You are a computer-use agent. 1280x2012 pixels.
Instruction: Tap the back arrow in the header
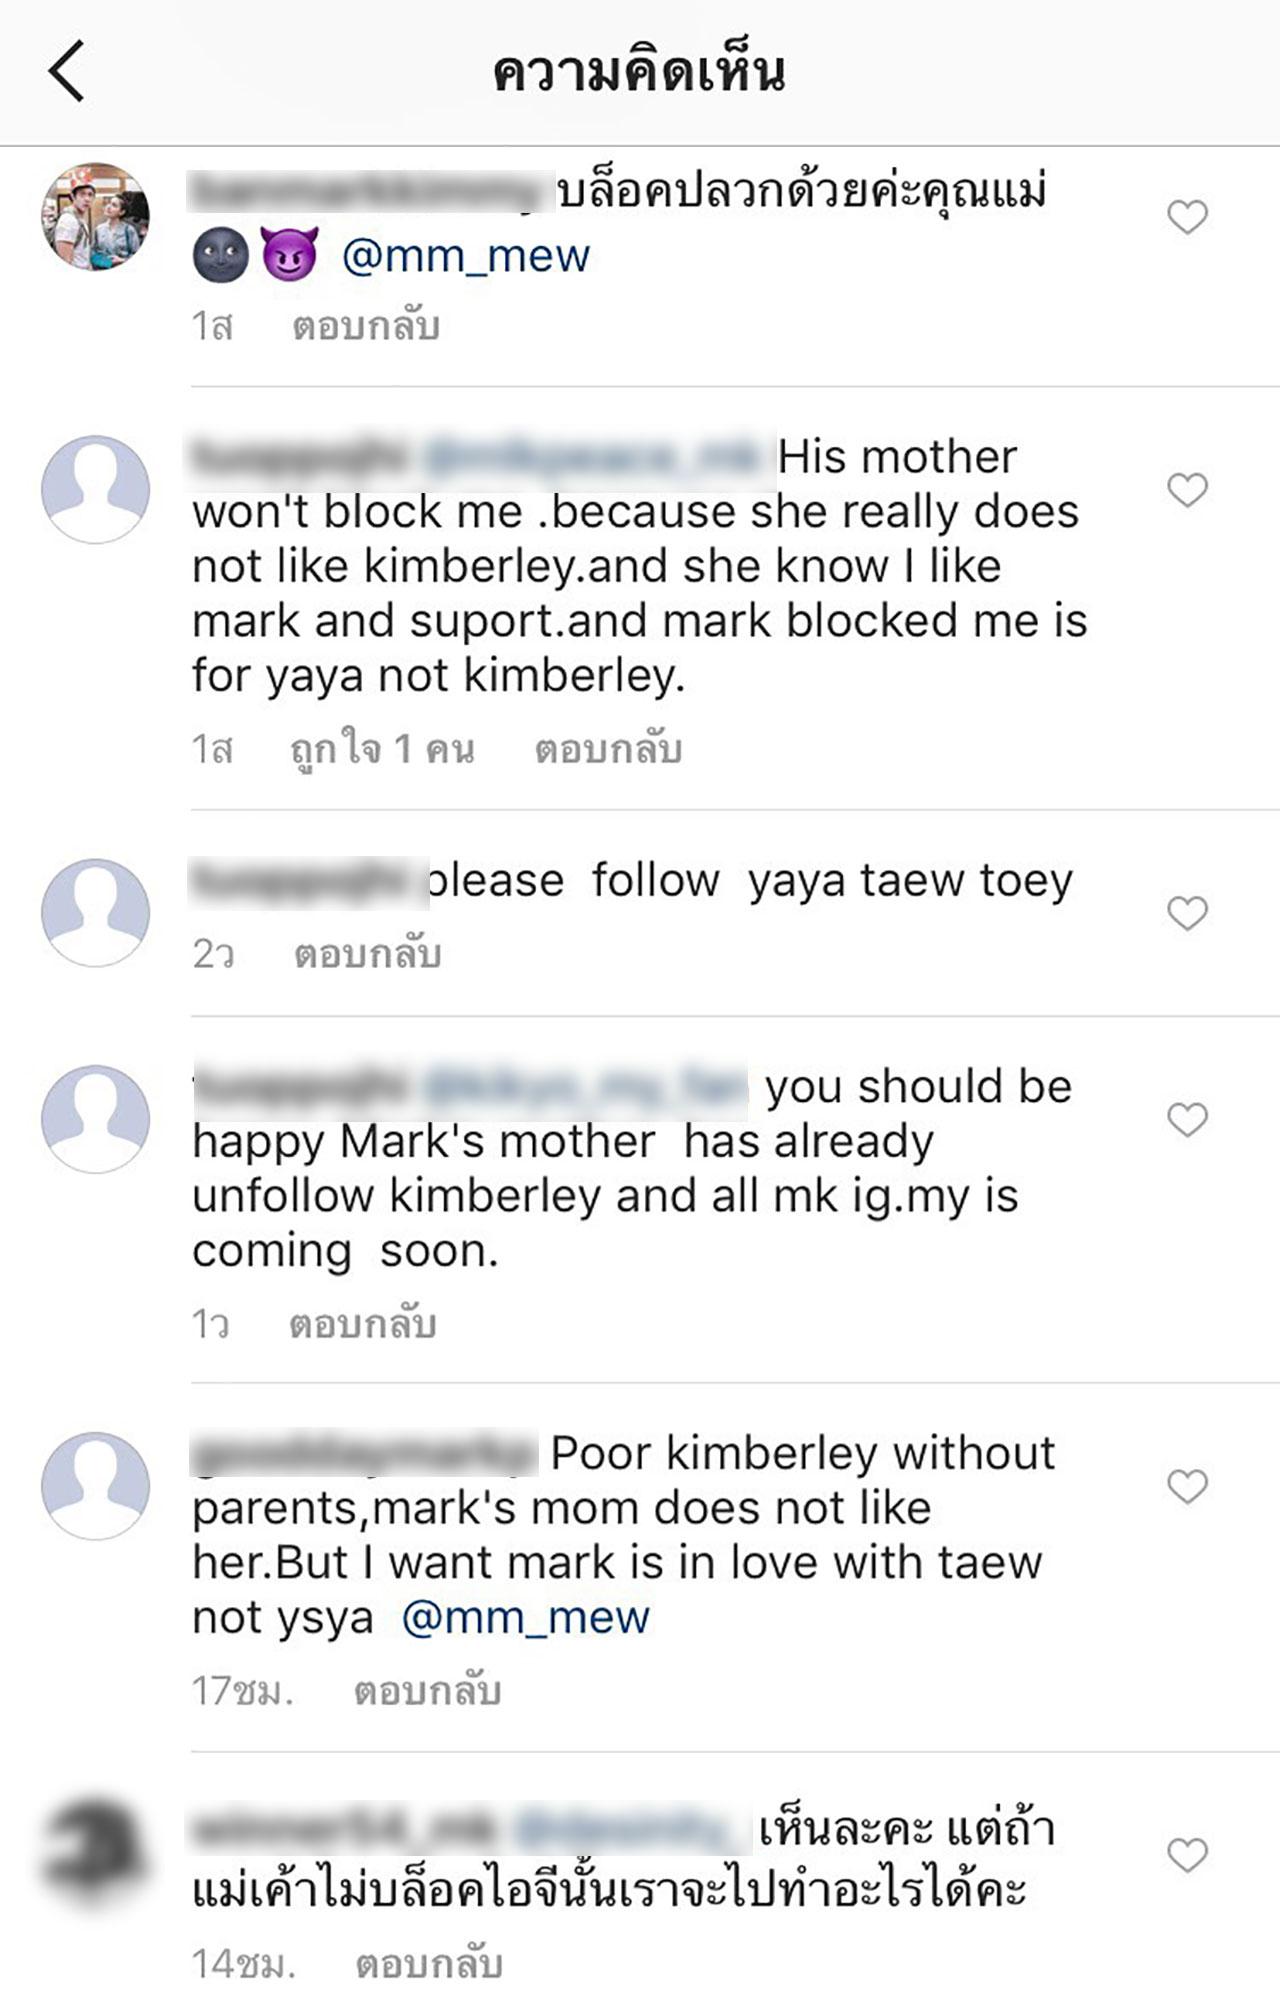[66, 72]
